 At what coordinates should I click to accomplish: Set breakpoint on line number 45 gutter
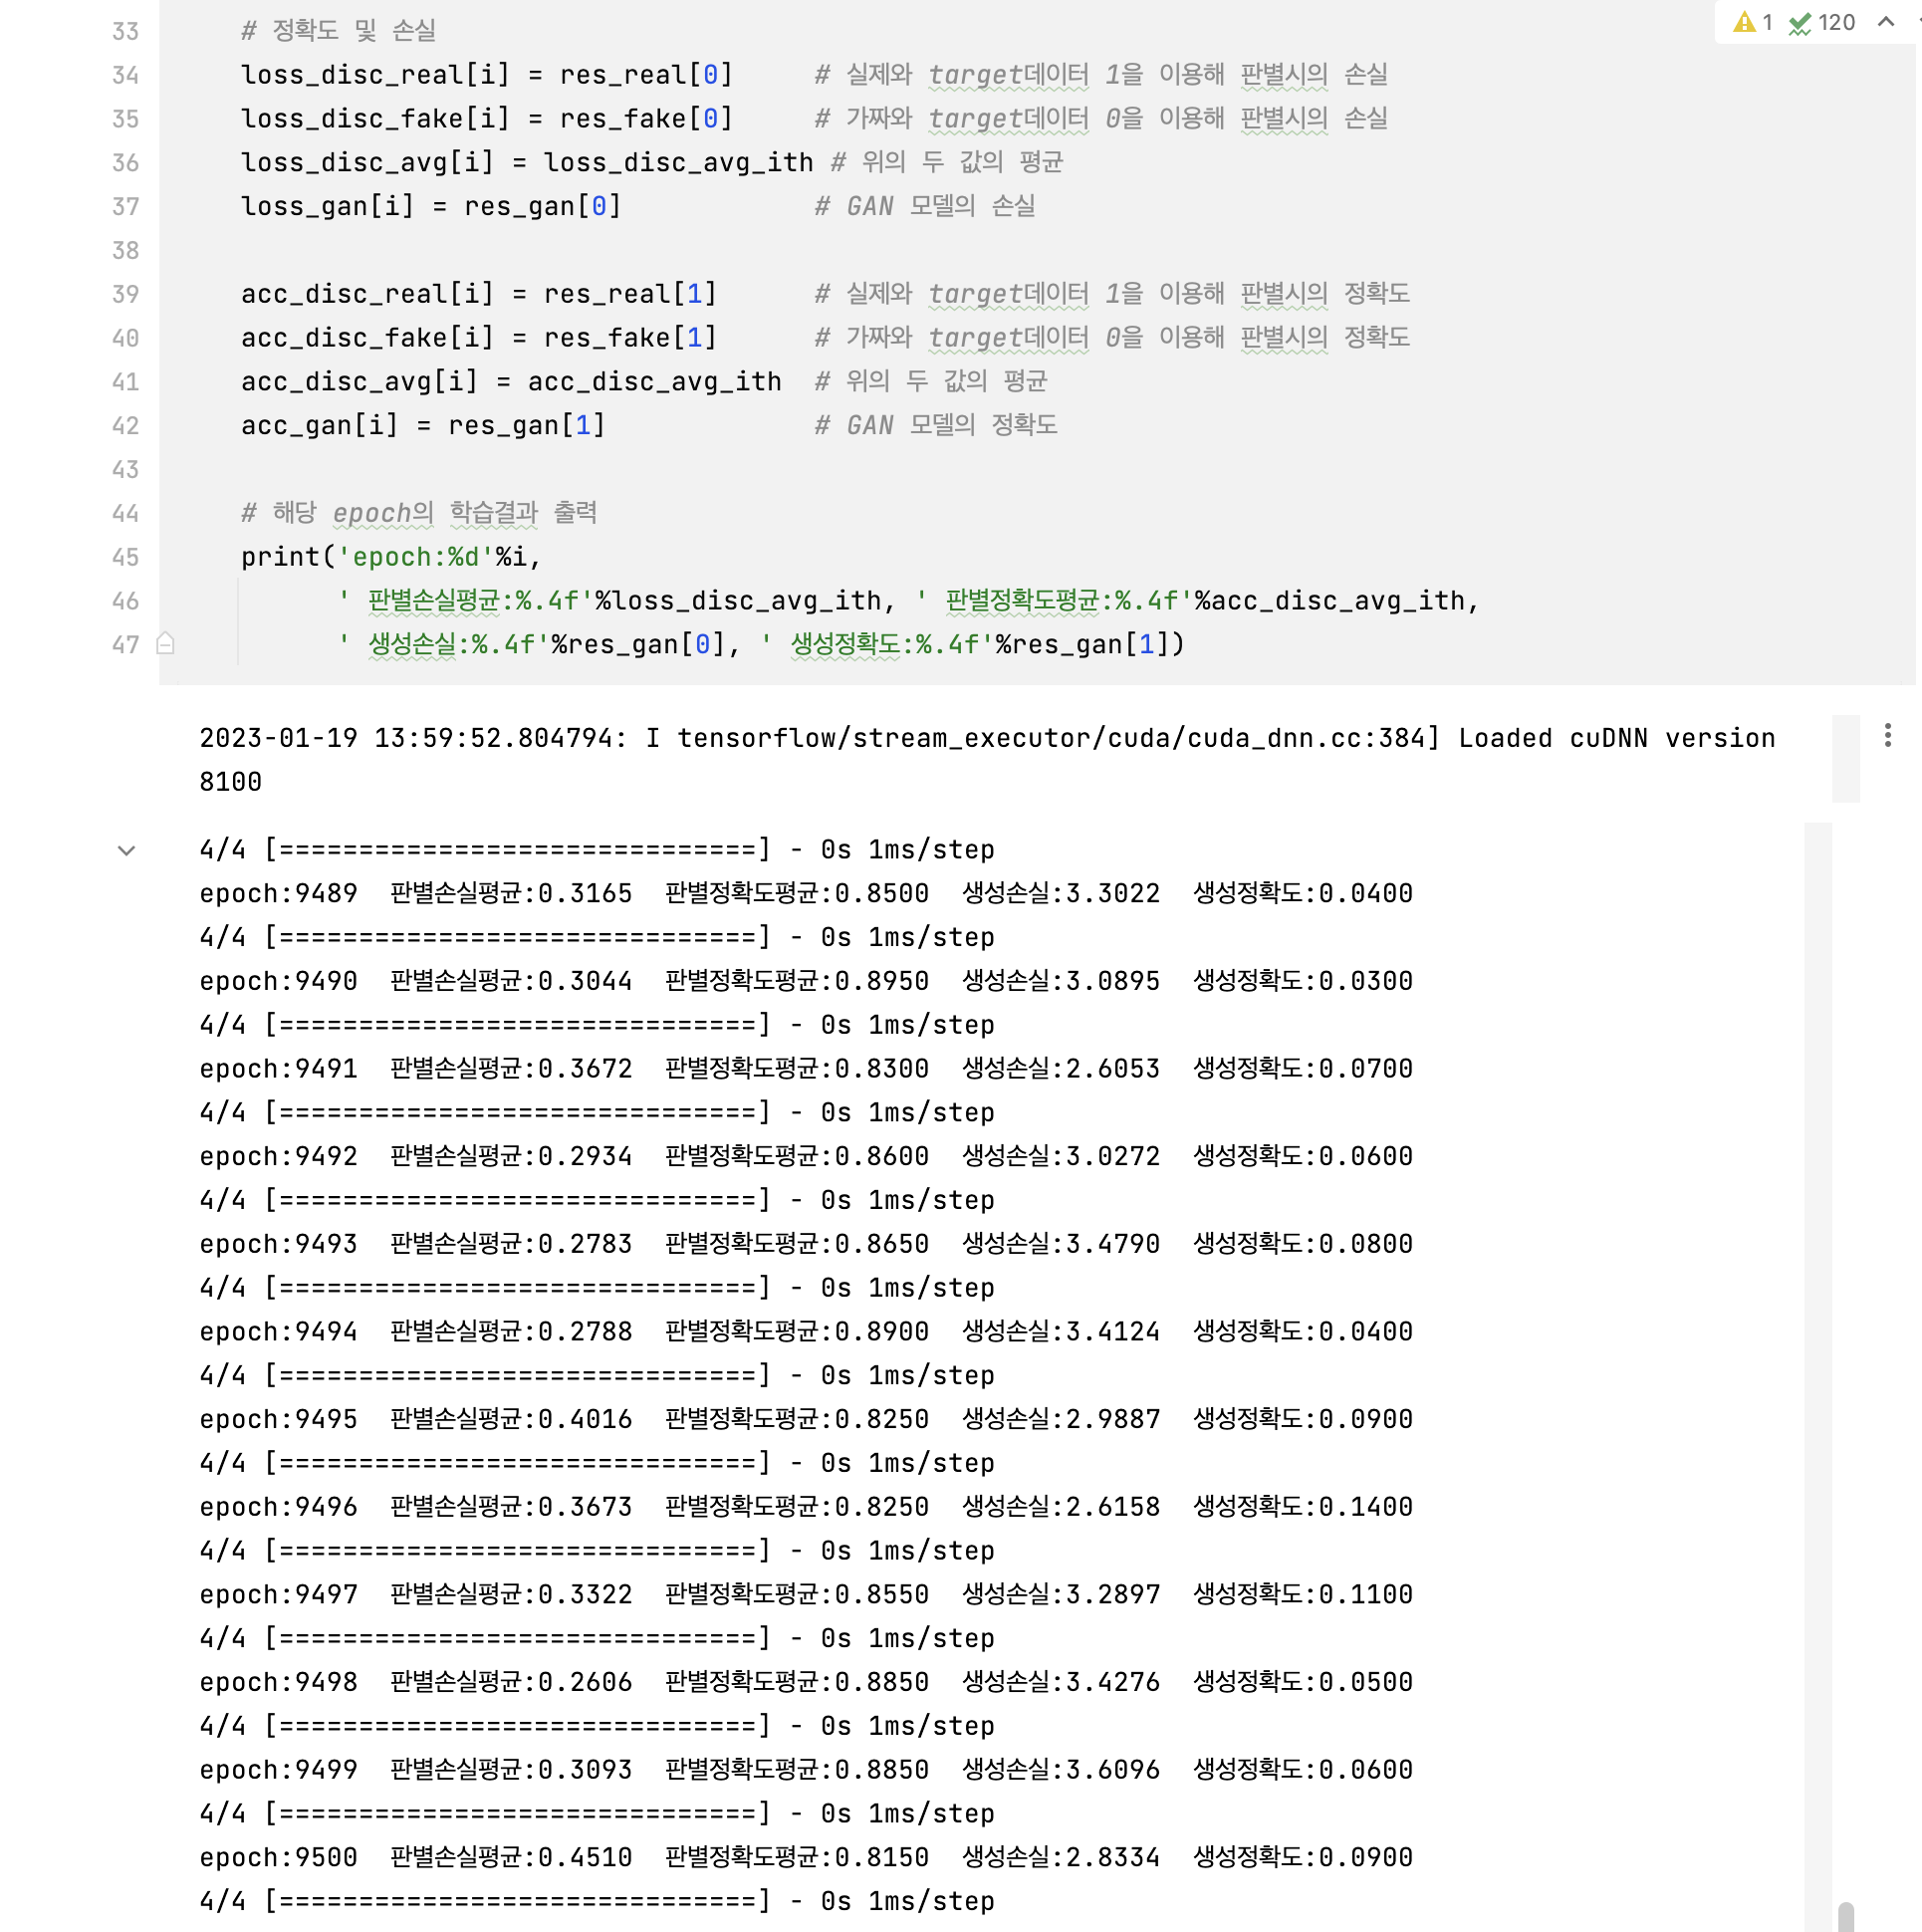coord(125,558)
